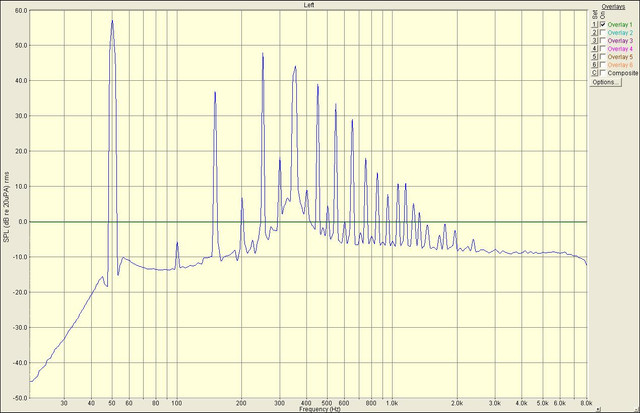640x413 pixels.
Task: Uncheck the Overlay 1 checkbox
Action: (603, 24)
